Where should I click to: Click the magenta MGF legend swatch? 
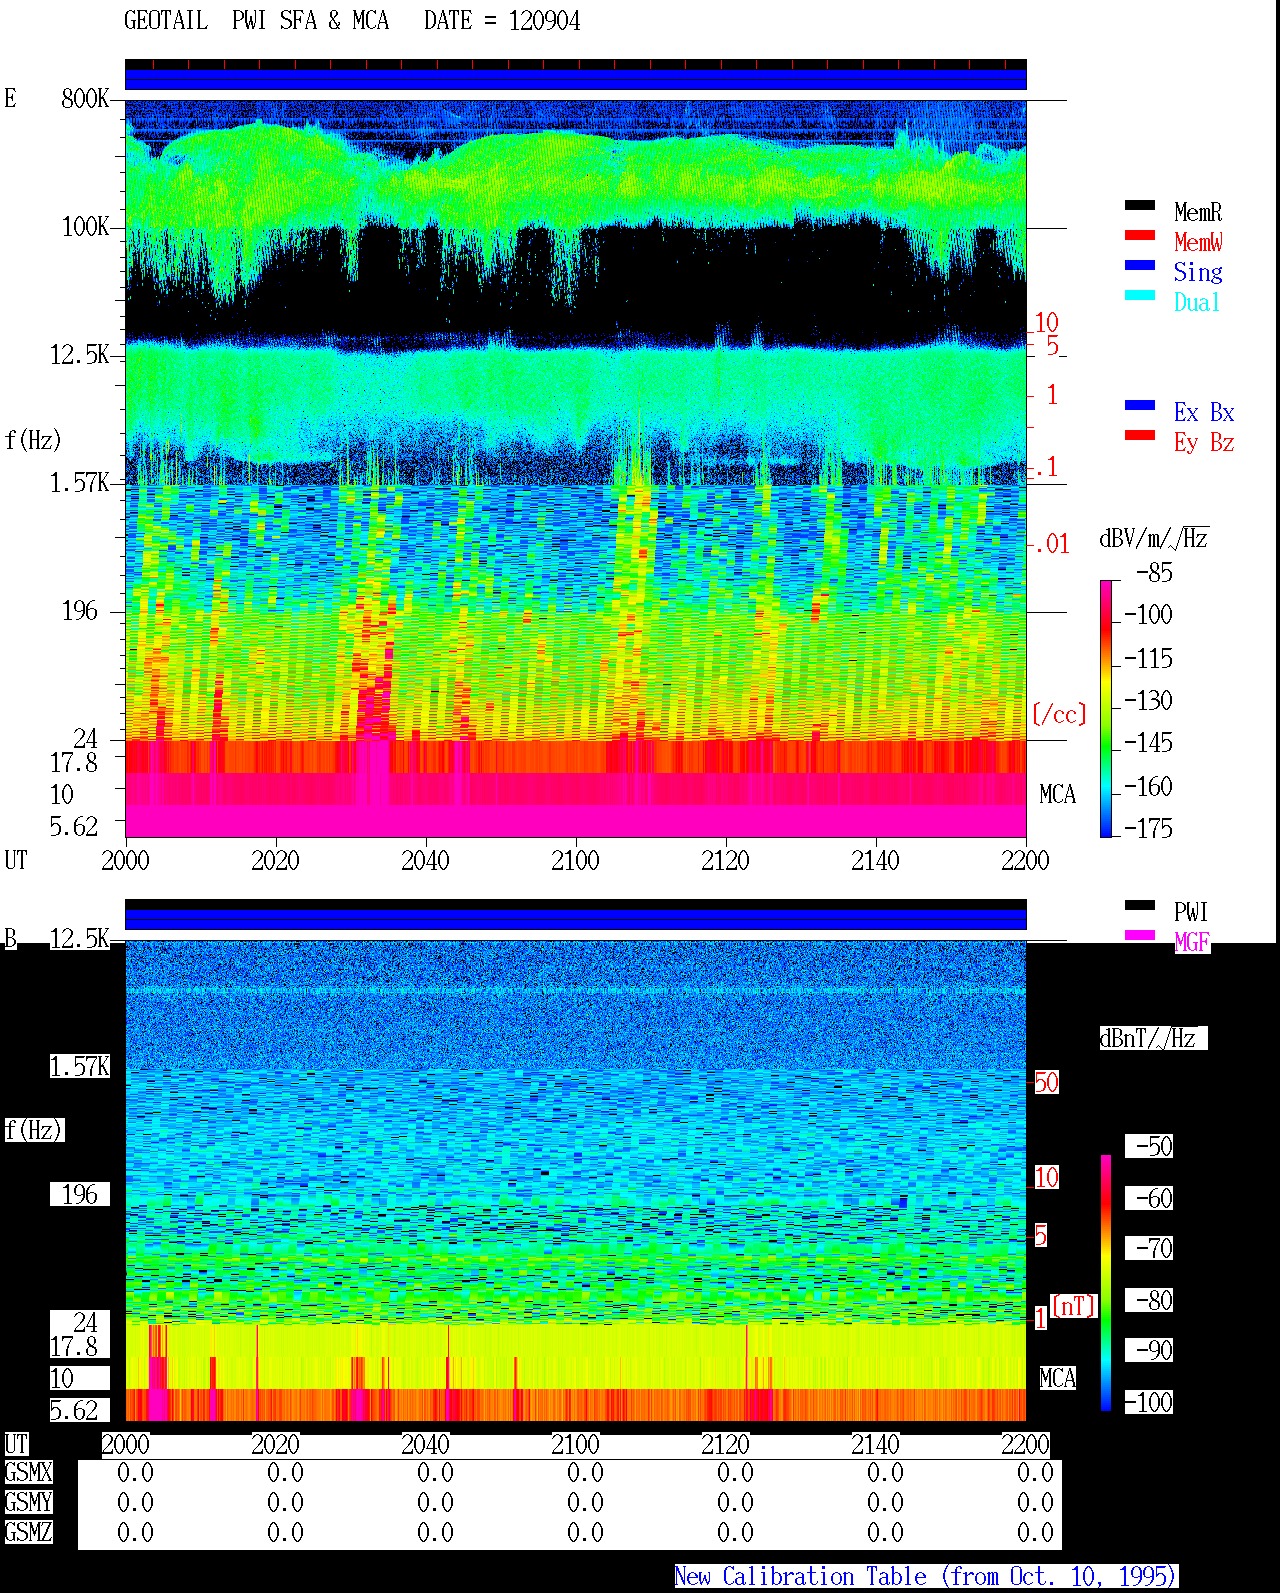[x=1140, y=936]
